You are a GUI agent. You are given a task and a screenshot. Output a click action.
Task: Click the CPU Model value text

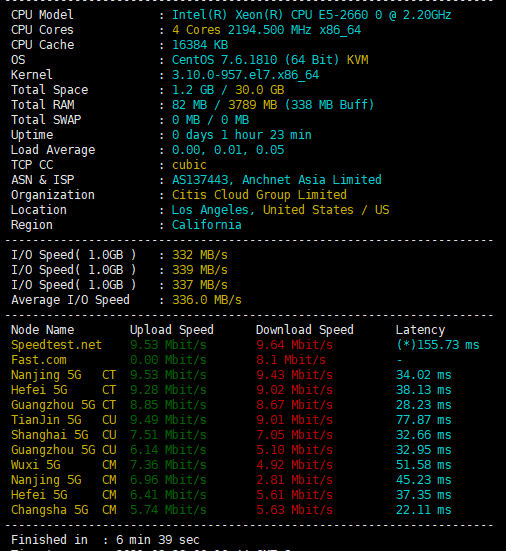click(311, 15)
